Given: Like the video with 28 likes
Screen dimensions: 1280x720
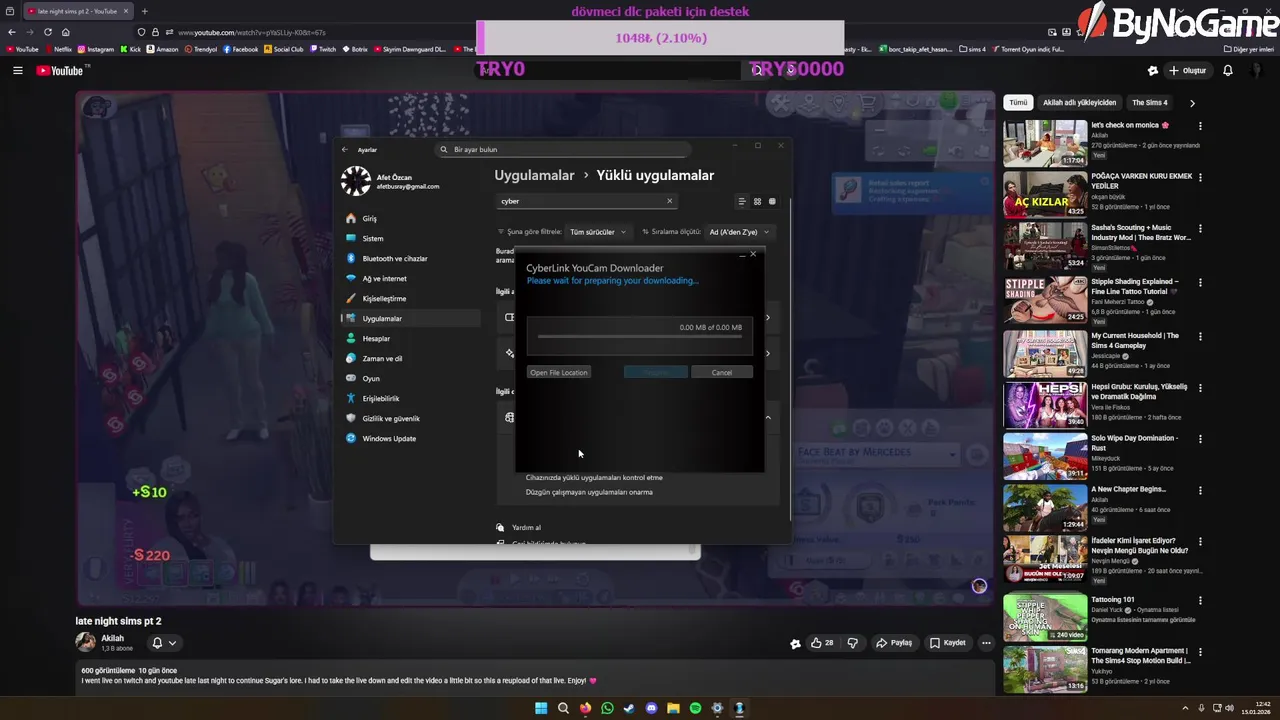Looking at the screenshot, I should coord(823,643).
